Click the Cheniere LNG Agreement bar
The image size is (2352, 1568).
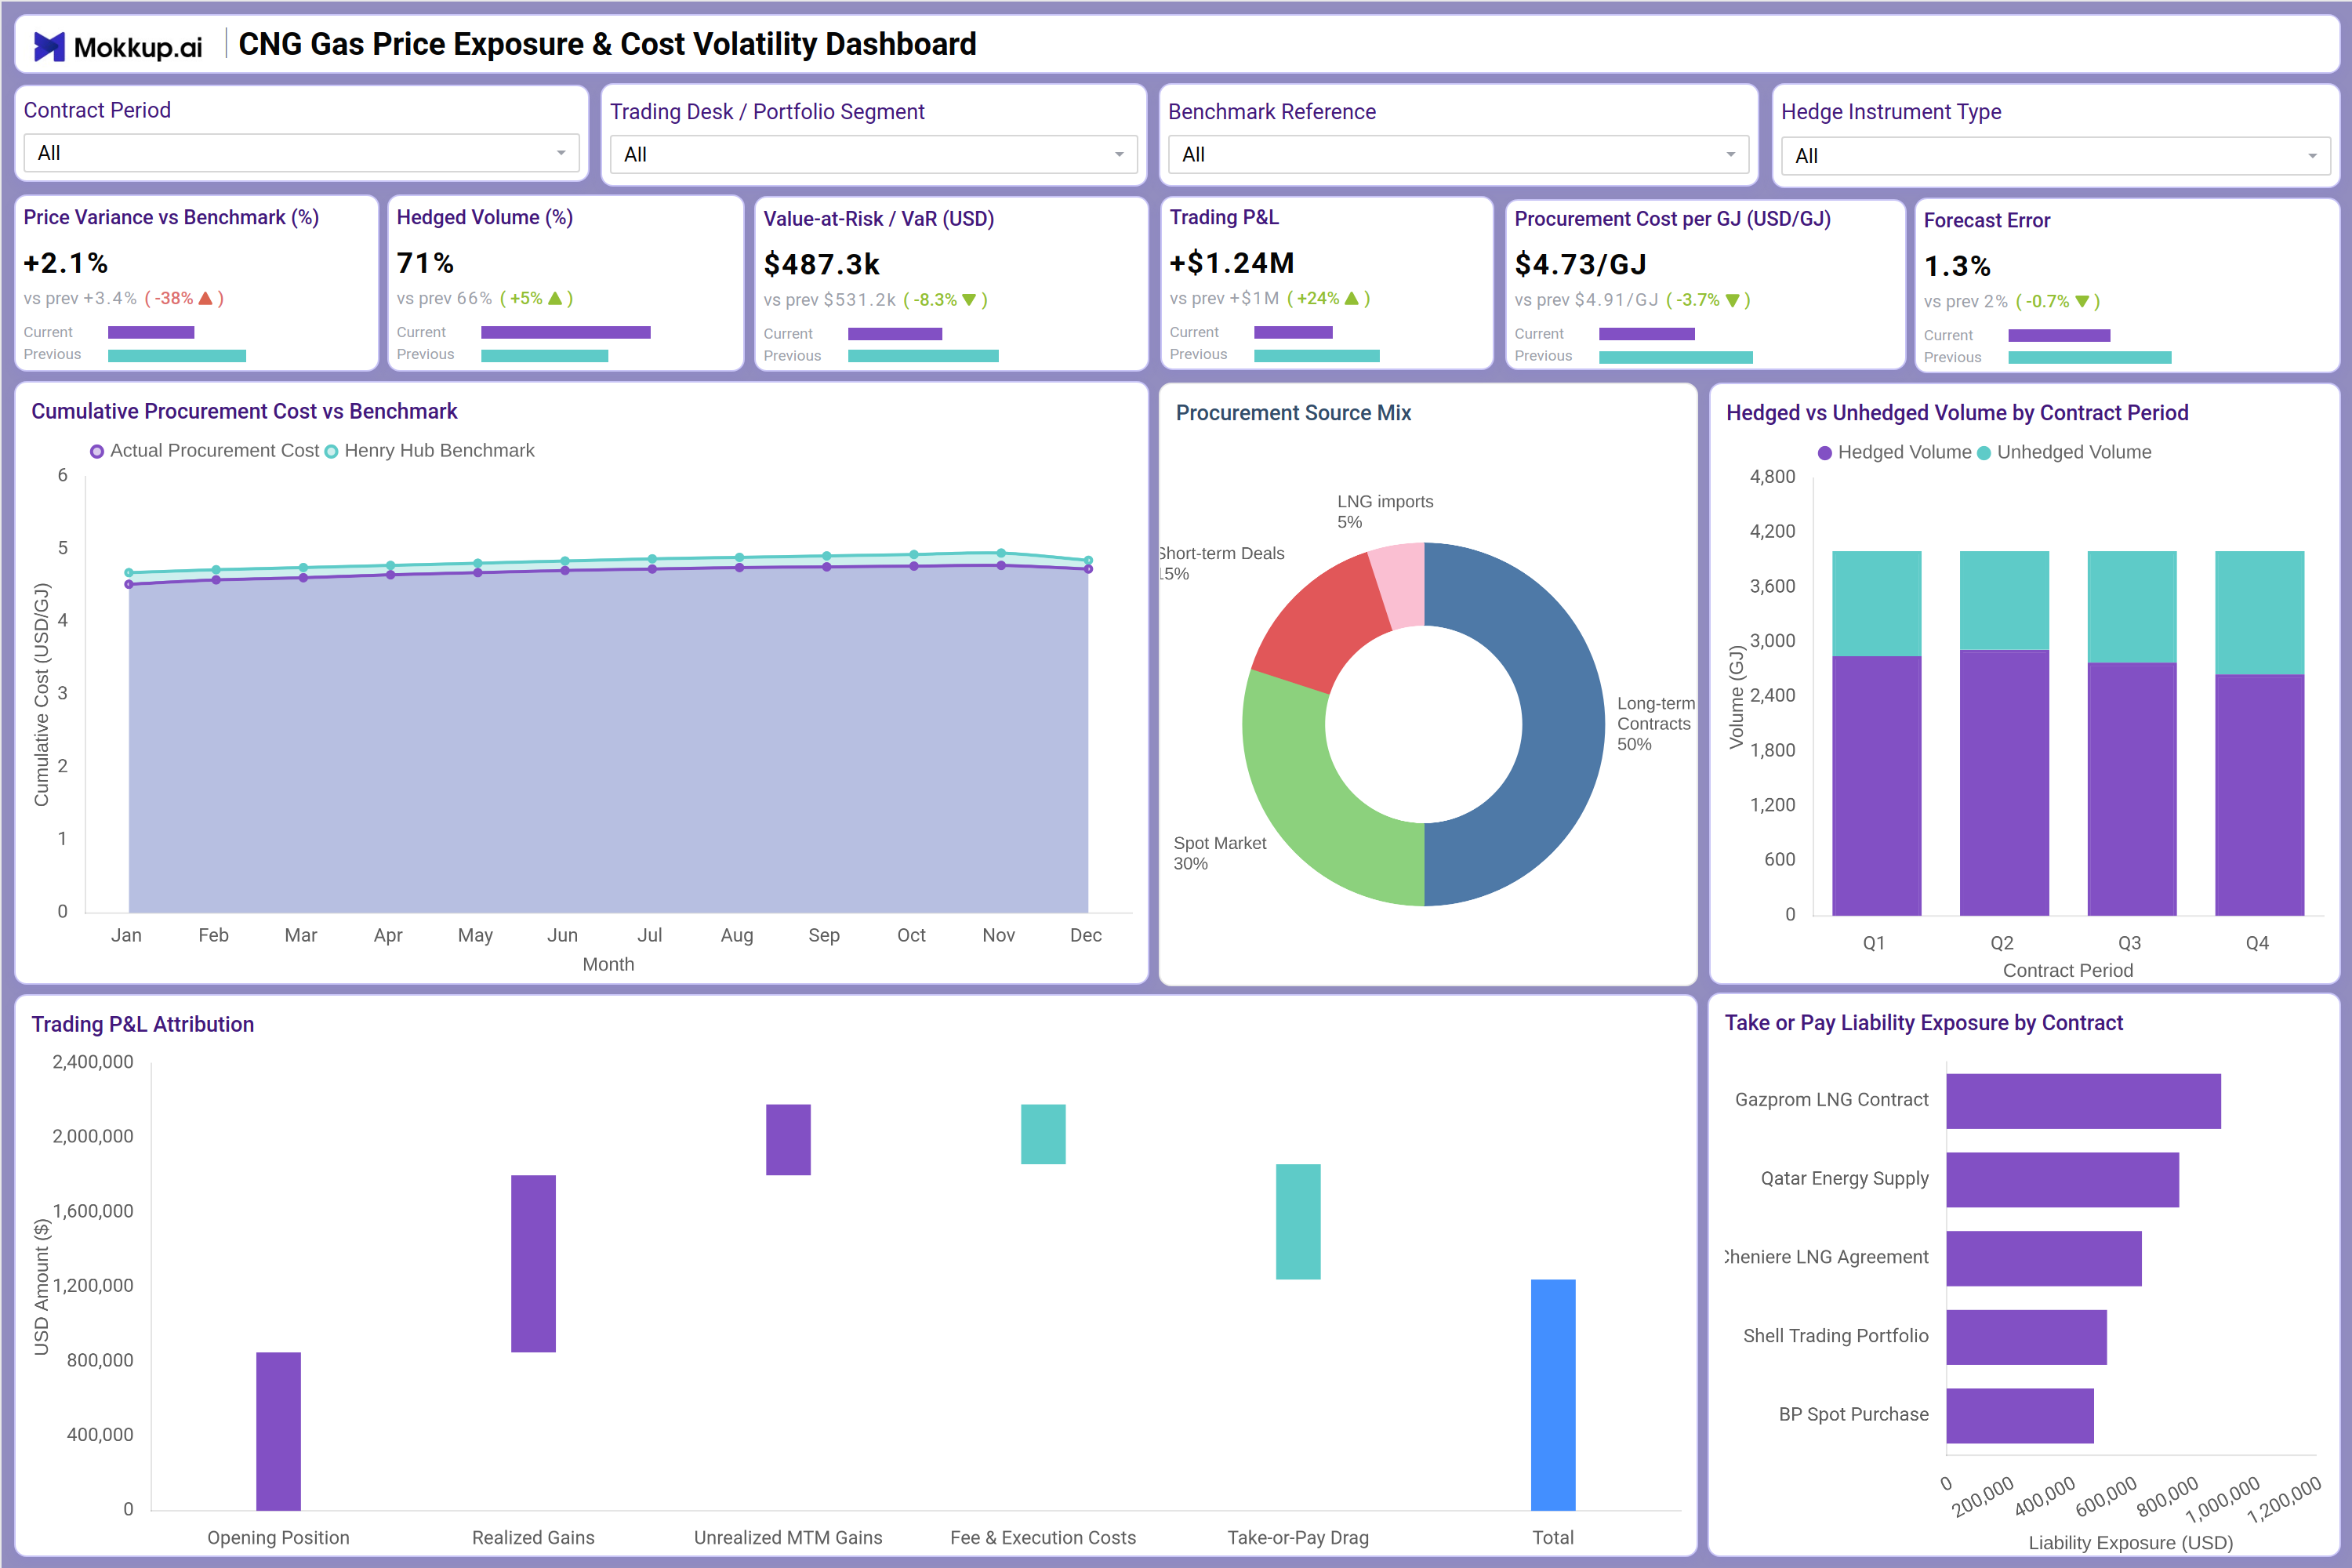point(2044,1258)
